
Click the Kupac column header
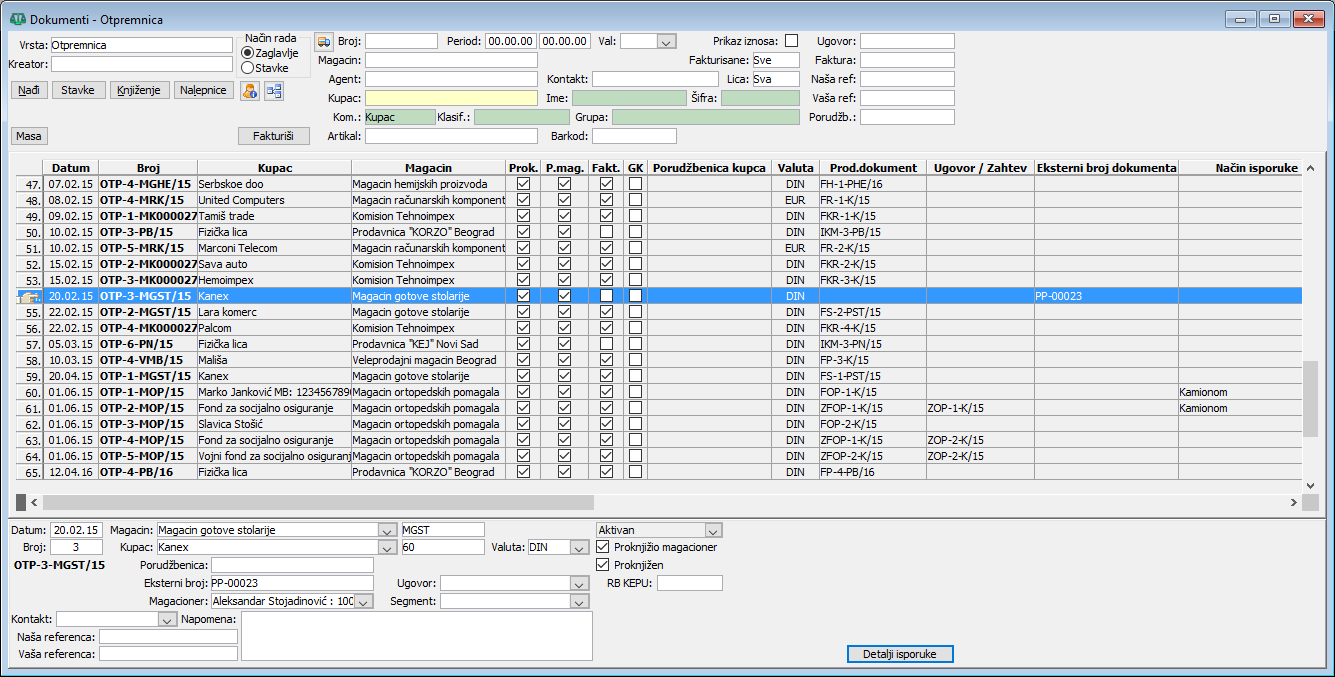(274, 168)
